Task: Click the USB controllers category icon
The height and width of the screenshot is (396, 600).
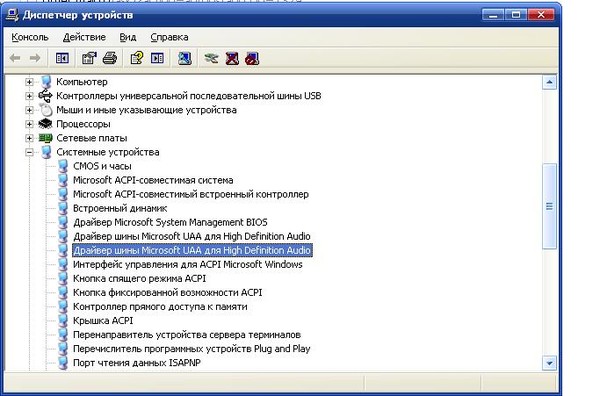Action: tap(46, 96)
